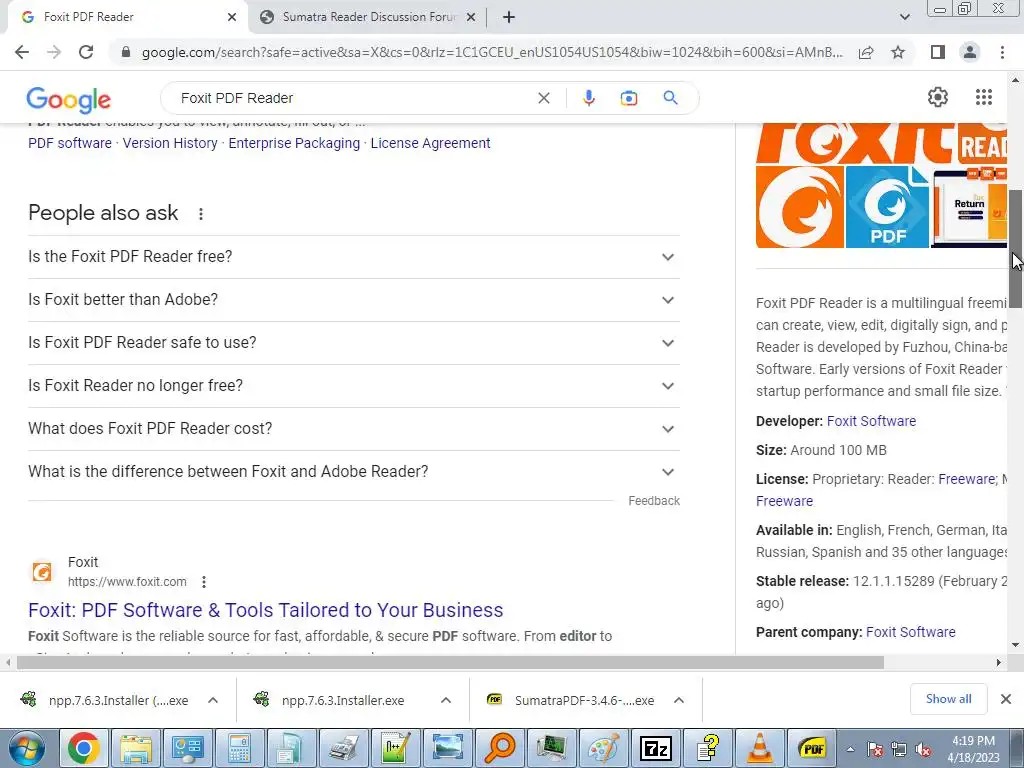Screen dimensions: 1024x768
Task: Reload the current page
Action: pyautogui.click(x=86, y=52)
